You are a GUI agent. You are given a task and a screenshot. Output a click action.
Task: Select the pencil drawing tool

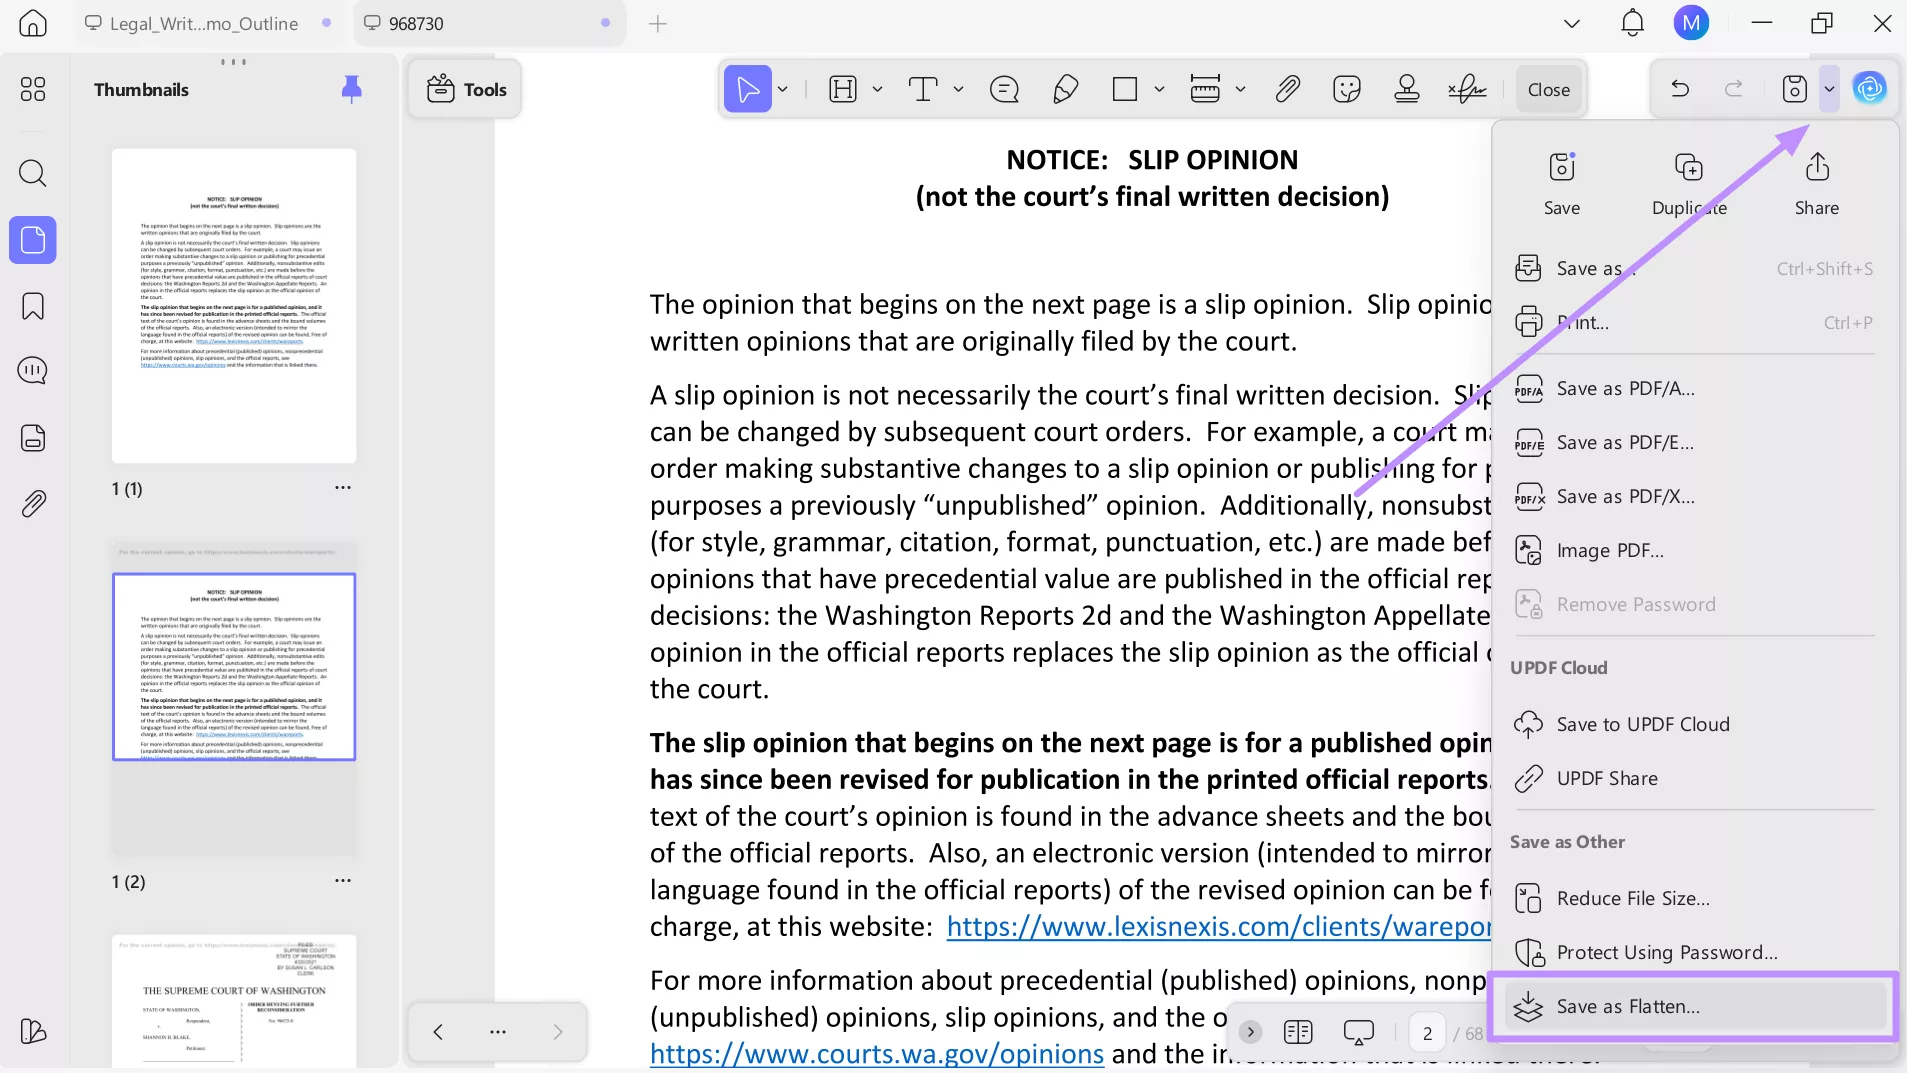tap(1065, 89)
